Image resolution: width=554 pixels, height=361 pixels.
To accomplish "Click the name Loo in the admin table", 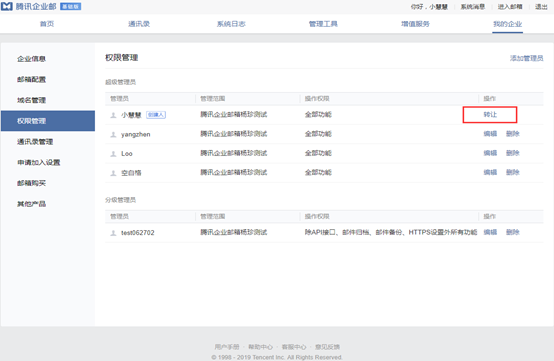I will [127, 154].
